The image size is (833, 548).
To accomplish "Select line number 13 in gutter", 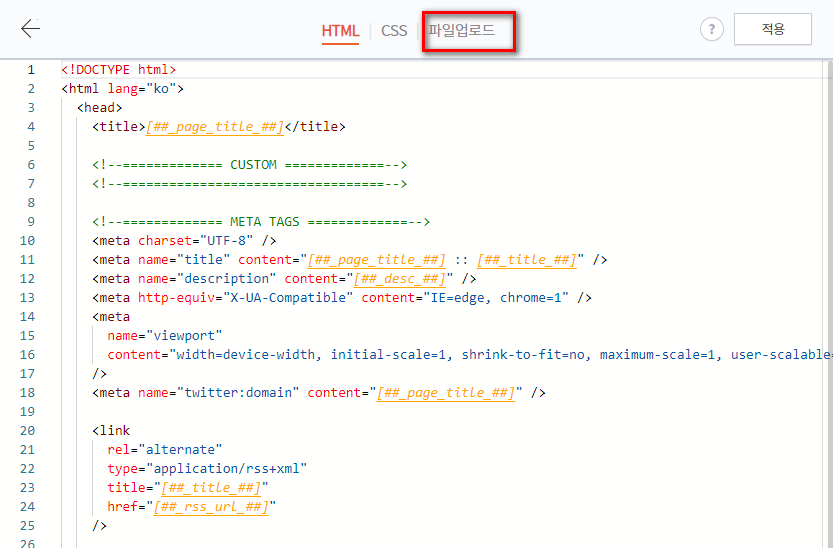I will [27, 297].
